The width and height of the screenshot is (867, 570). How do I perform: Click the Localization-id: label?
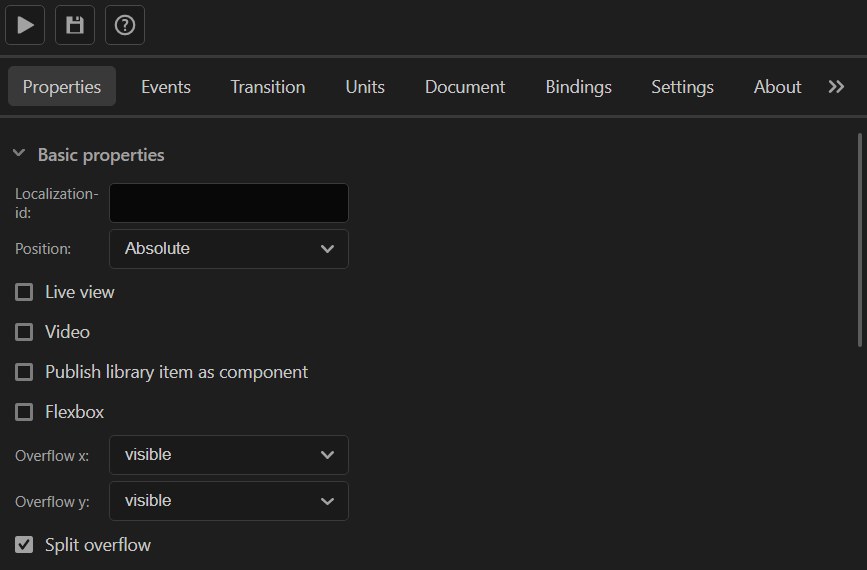(x=56, y=203)
